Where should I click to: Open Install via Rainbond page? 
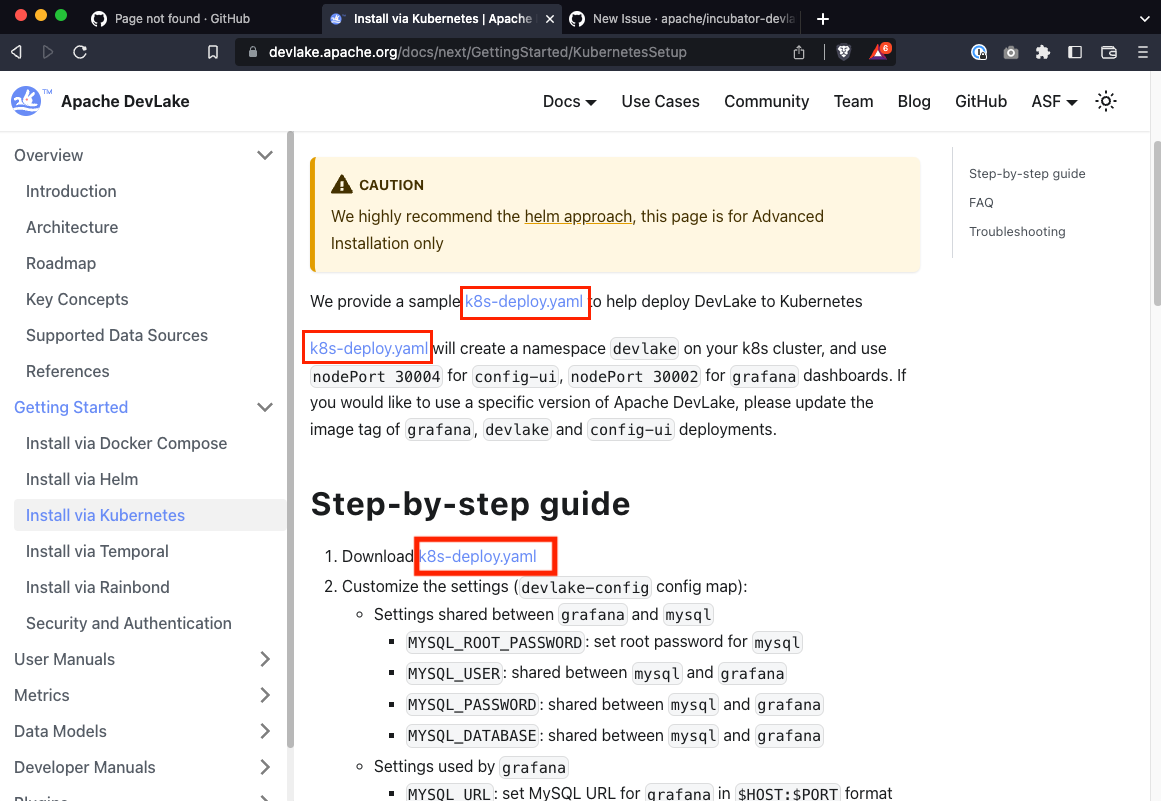[x=98, y=587]
